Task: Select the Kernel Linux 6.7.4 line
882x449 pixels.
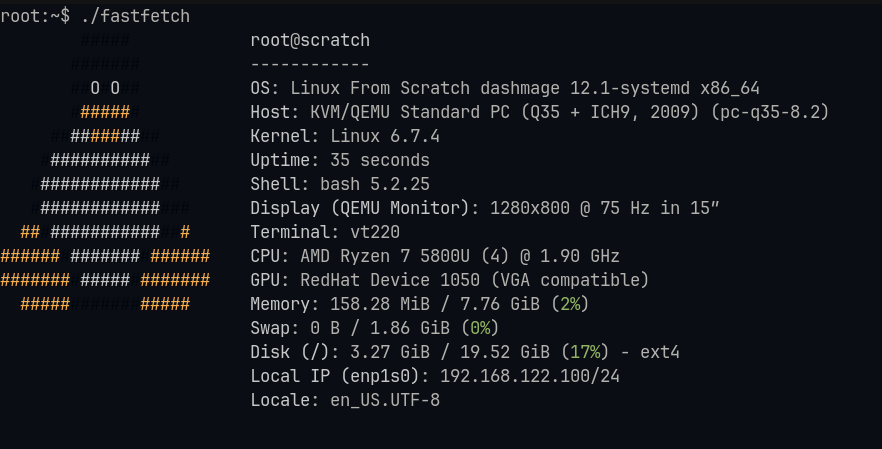Action: pos(345,136)
